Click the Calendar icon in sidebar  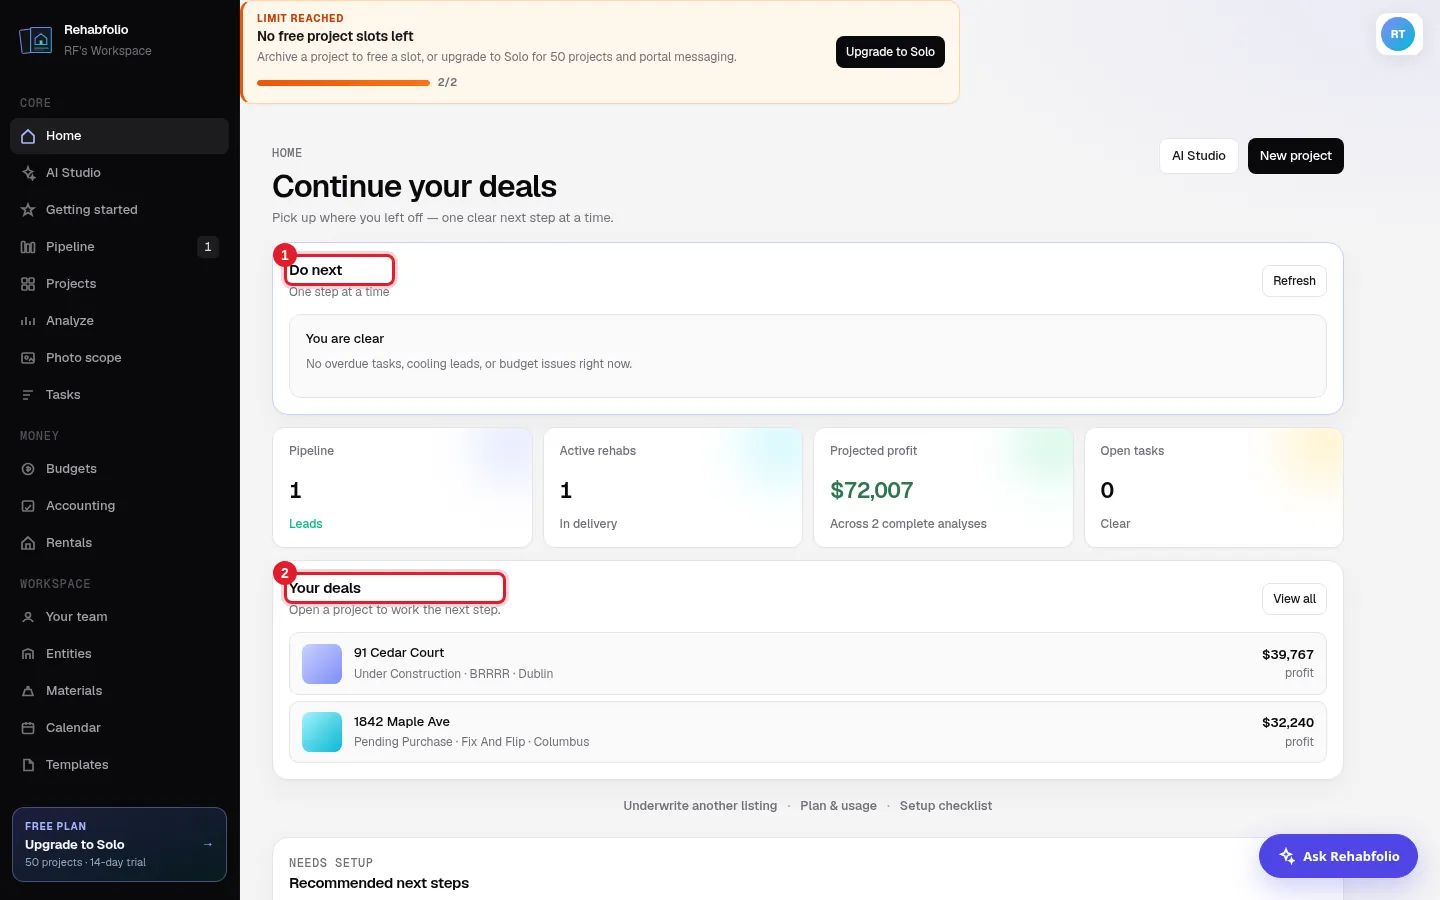point(28,728)
